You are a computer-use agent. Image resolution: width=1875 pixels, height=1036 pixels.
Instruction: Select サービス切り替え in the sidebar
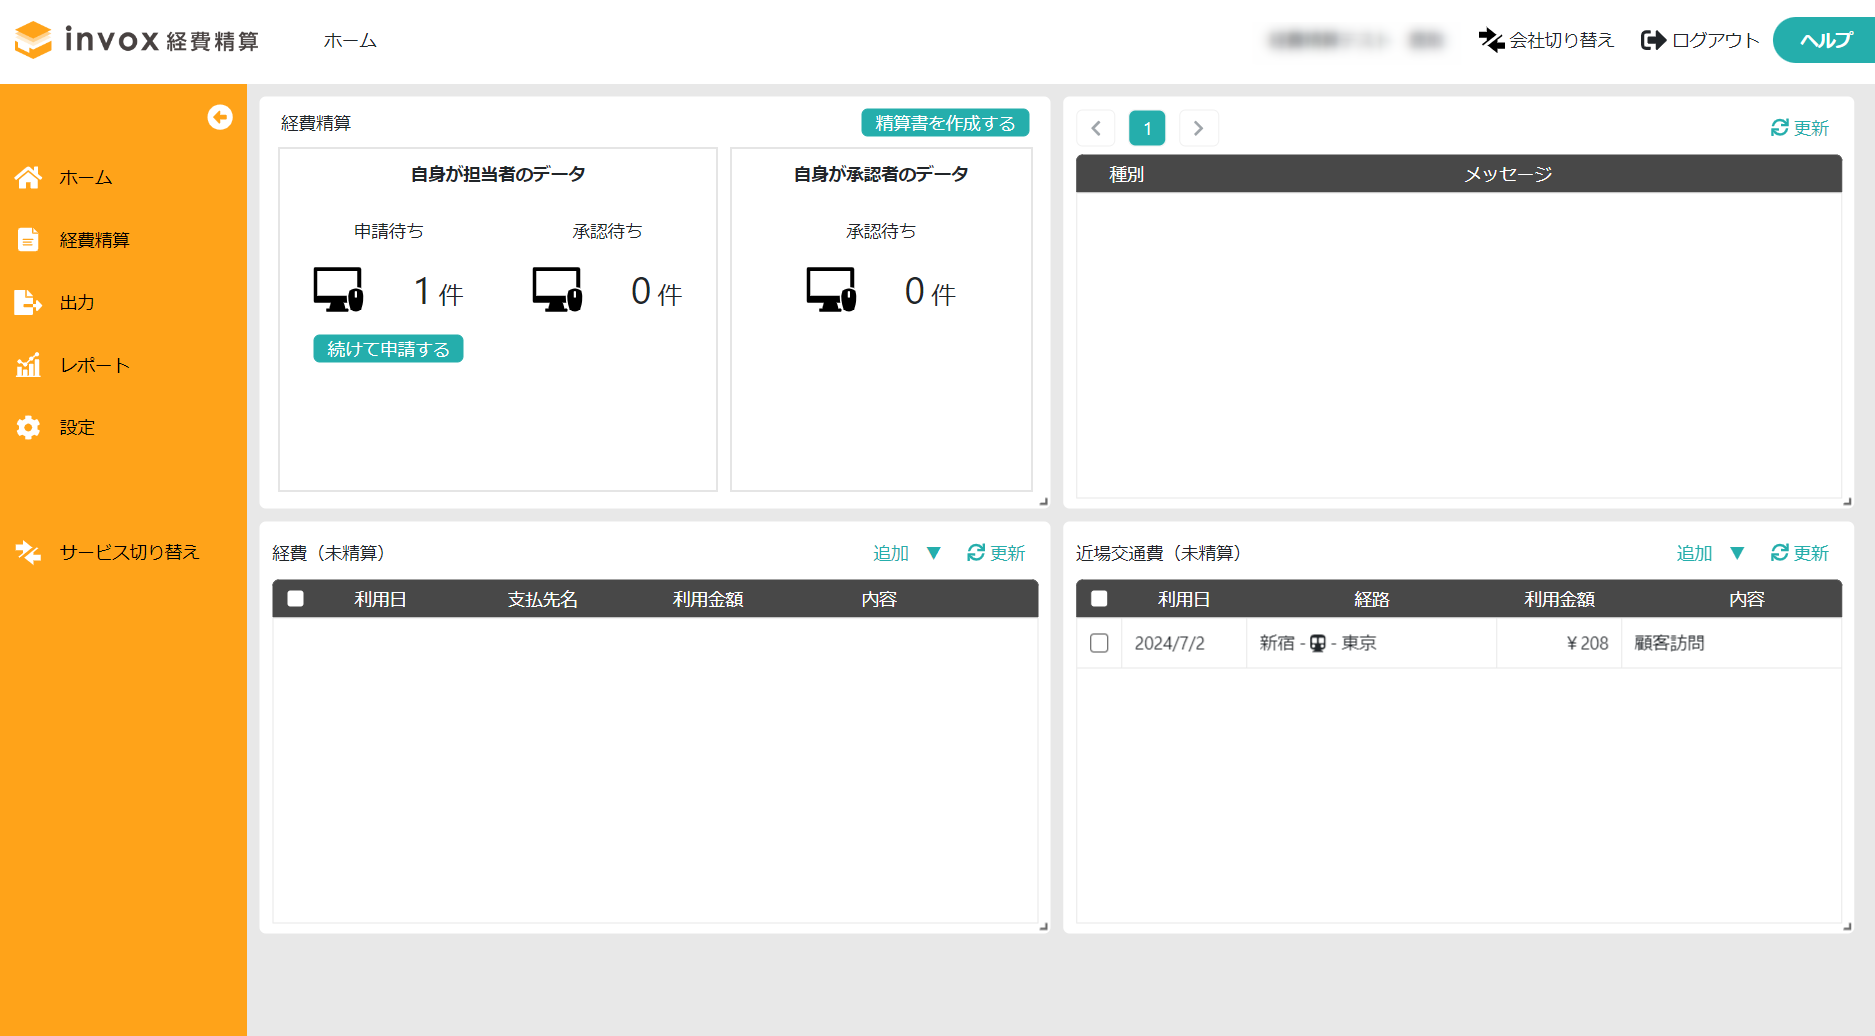point(130,552)
